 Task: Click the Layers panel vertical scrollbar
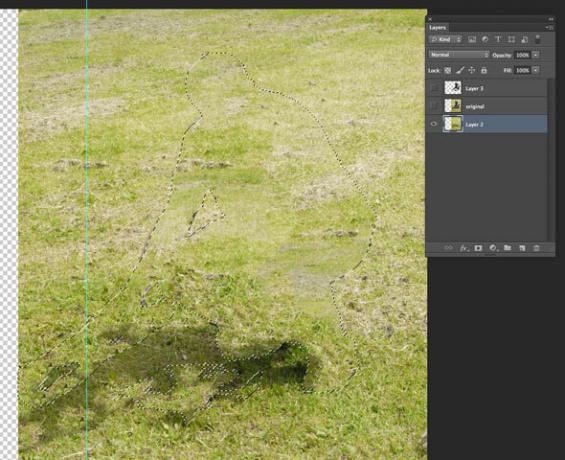click(550, 160)
